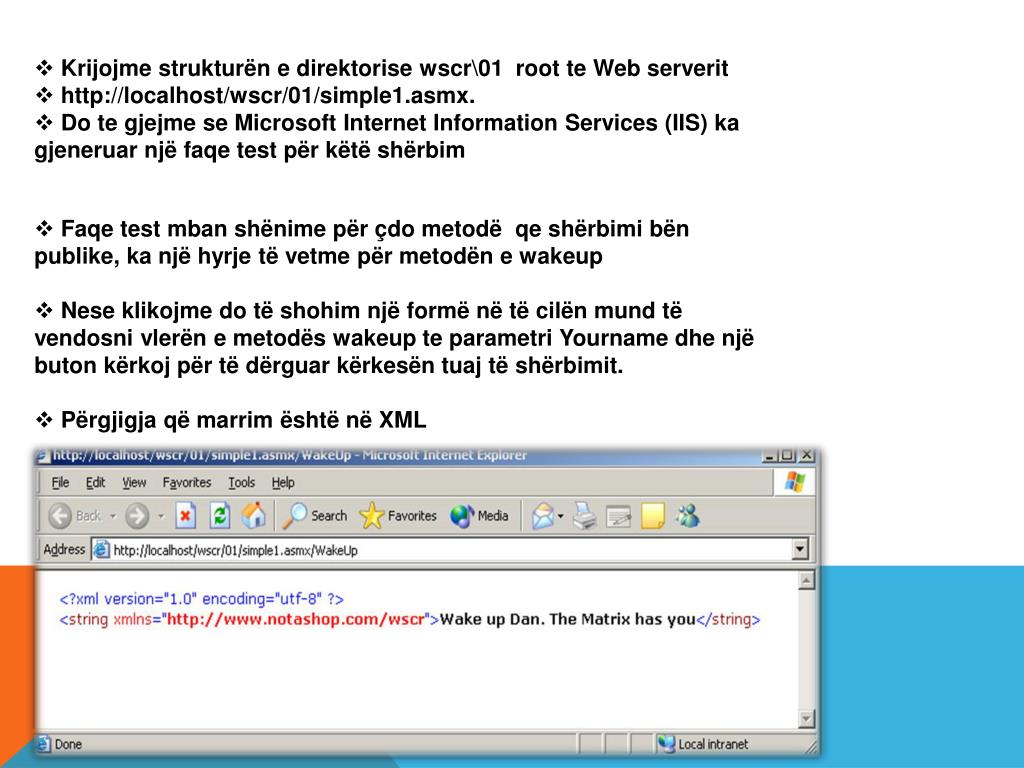Click the 'Address' label
1024x768 pixels.
click(x=64, y=550)
